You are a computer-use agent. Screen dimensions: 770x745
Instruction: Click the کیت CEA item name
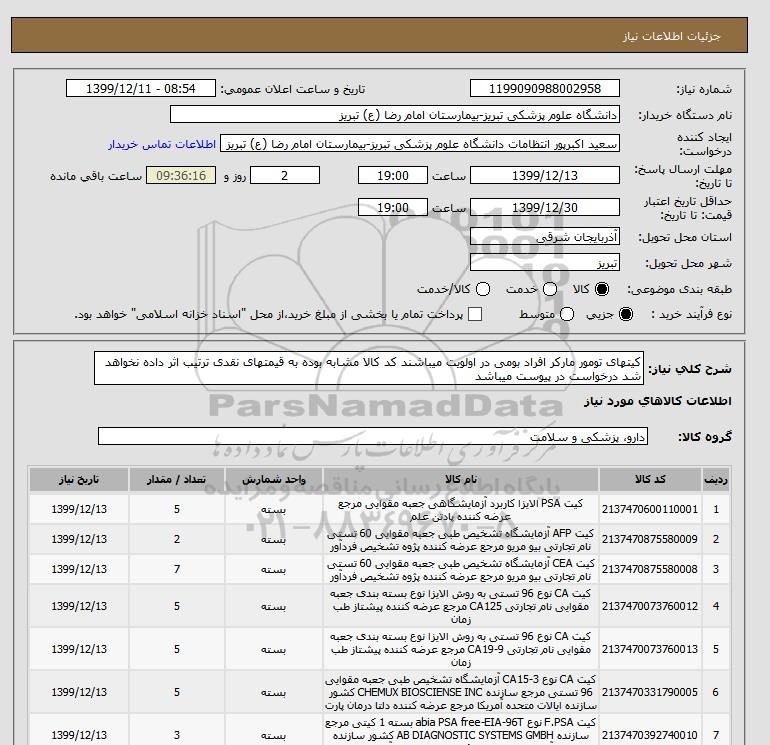coord(461,570)
